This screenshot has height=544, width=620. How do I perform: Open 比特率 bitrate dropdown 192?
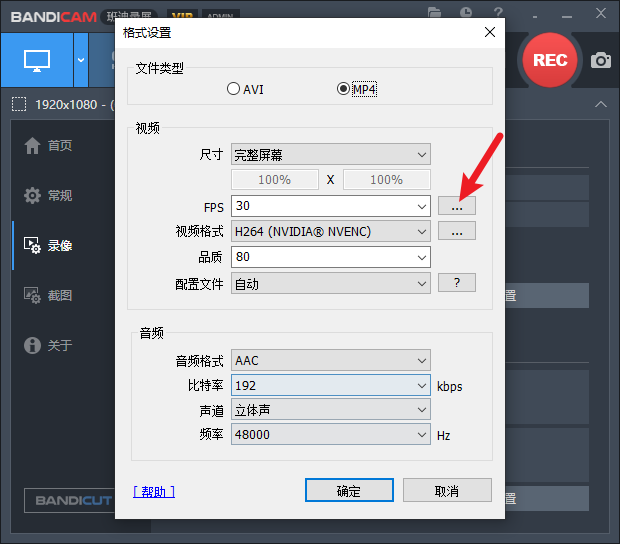(x=331, y=385)
